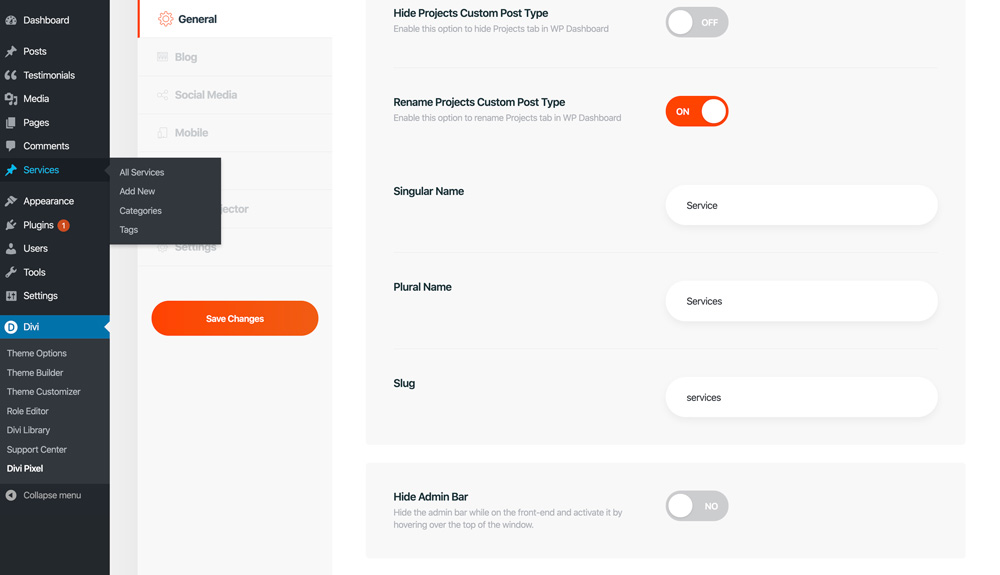This screenshot has height=575, width=1000.
Task: Turn off Rename Projects Custom Post Type
Action: pyautogui.click(x=696, y=112)
